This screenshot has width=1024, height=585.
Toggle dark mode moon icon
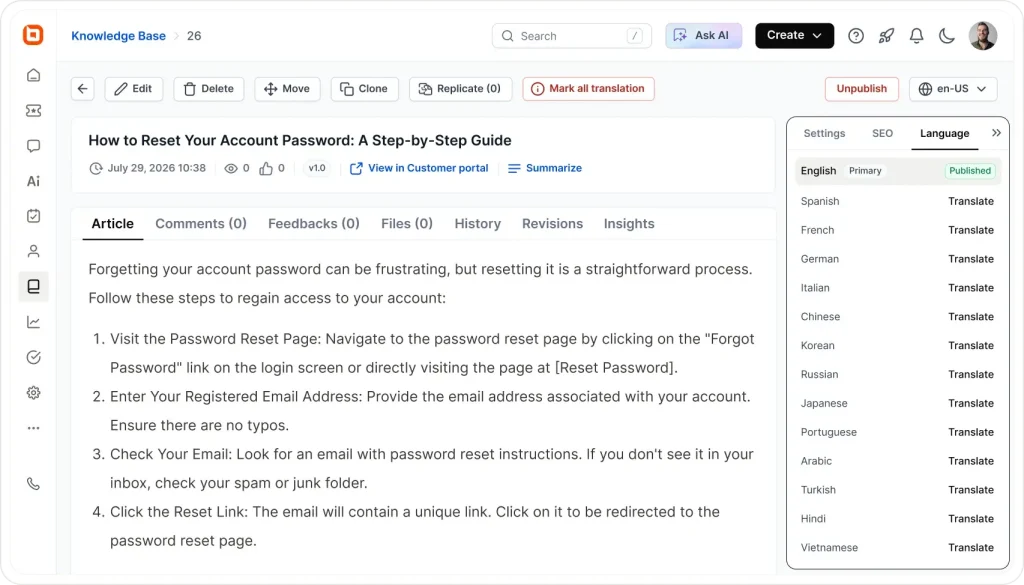coord(946,36)
